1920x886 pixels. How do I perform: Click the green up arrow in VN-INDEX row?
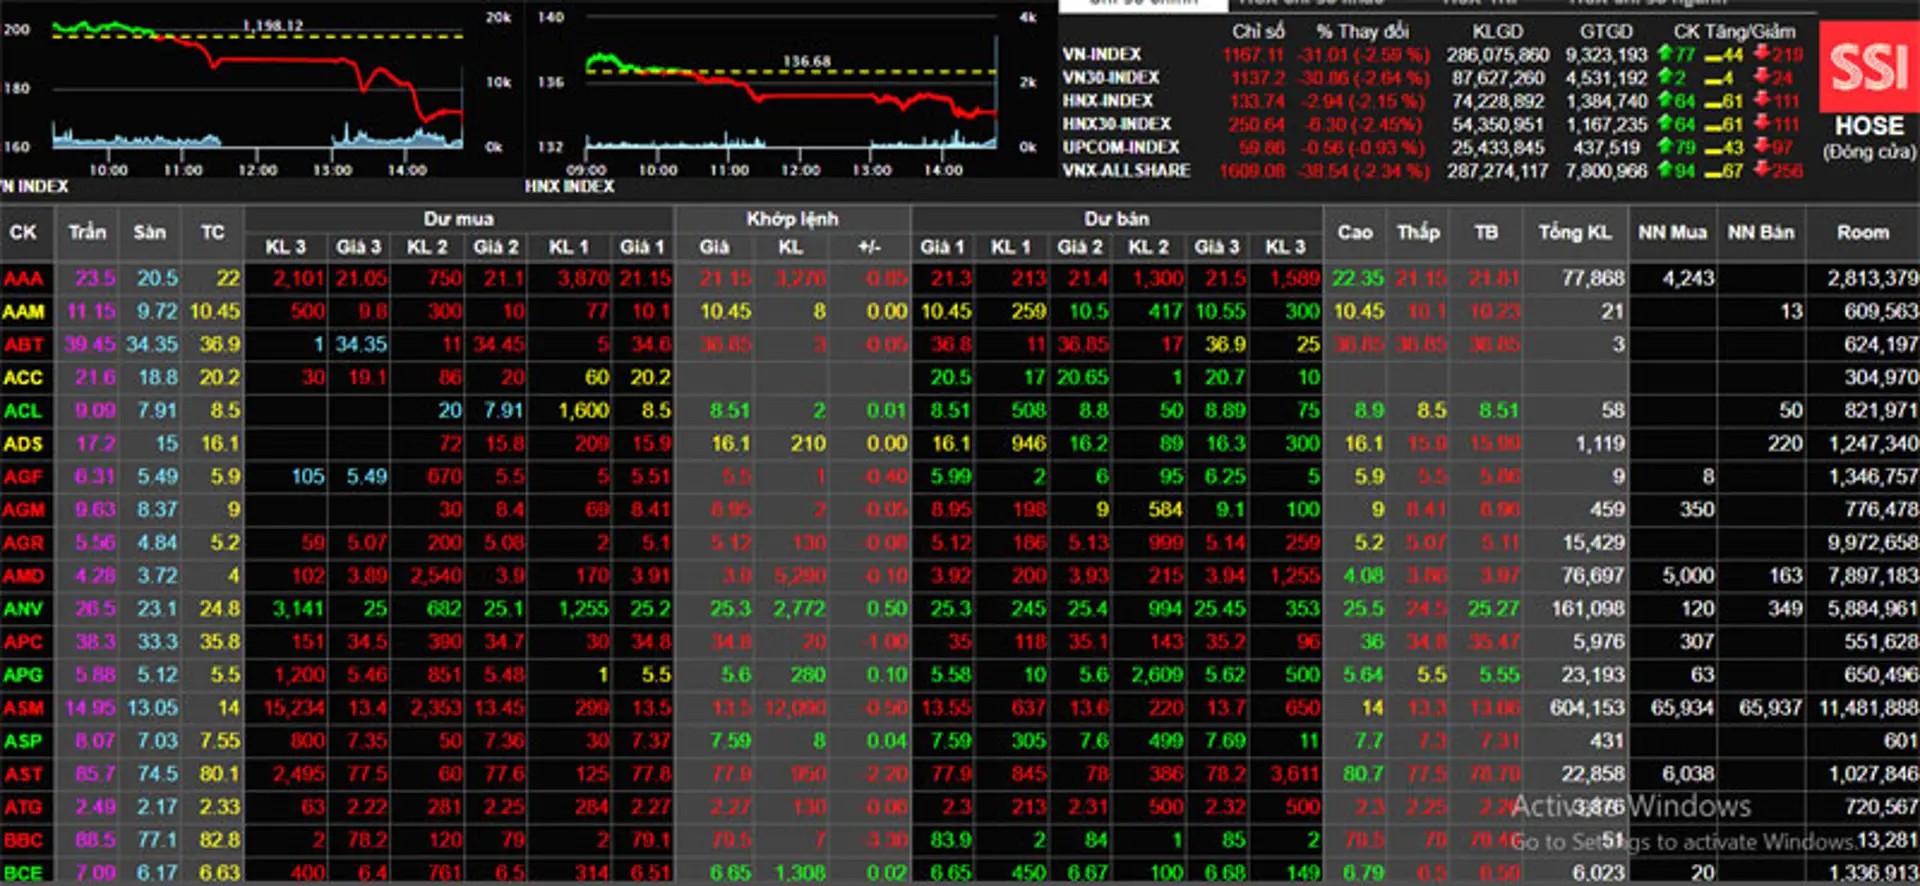click(1665, 54)
